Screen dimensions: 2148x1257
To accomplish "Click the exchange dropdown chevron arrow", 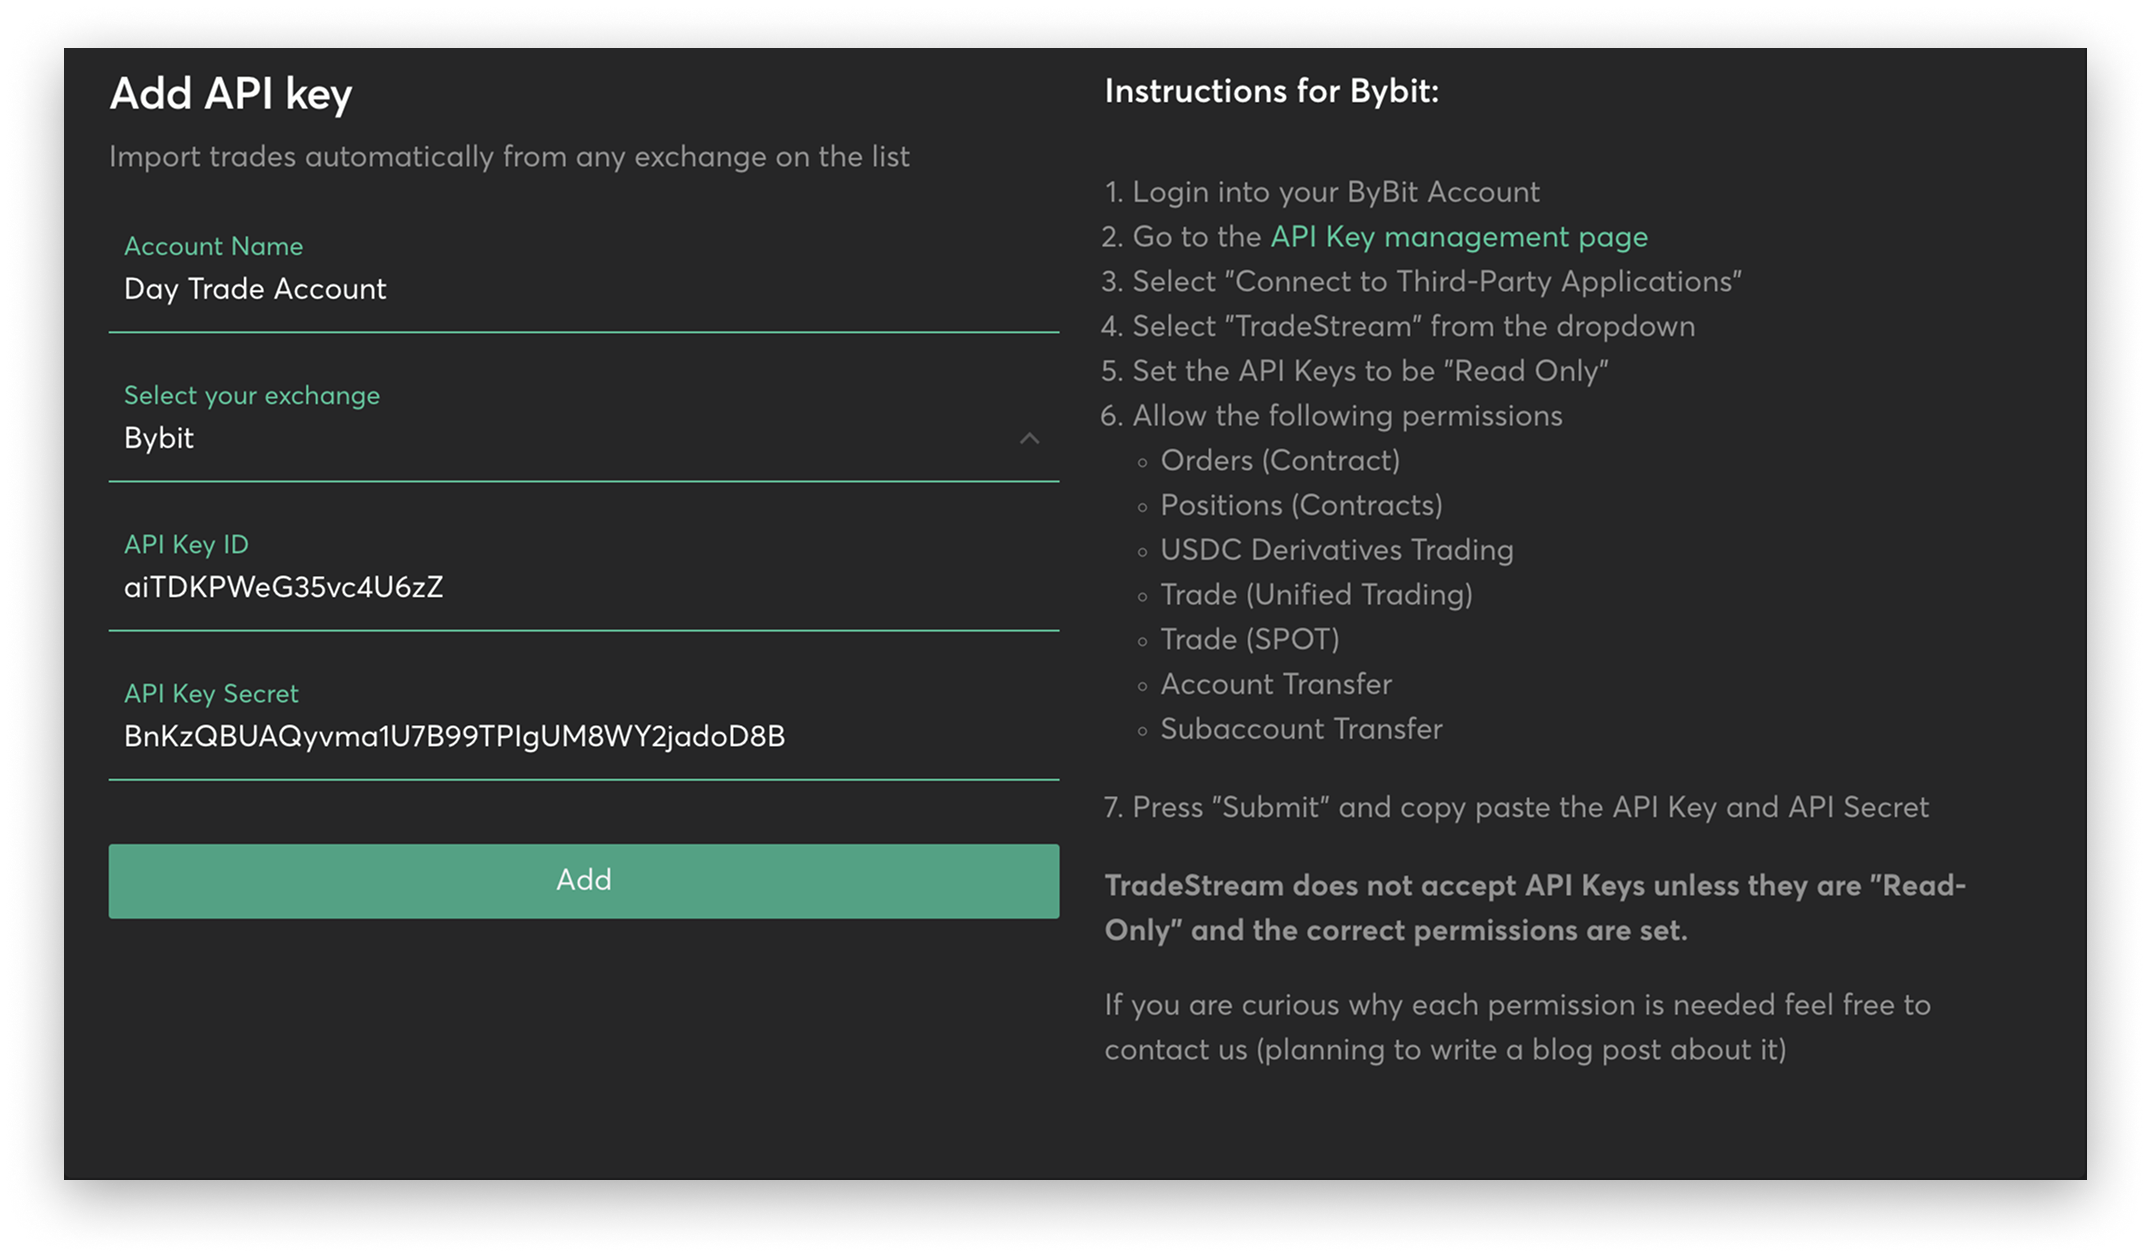I will click(x=1029, y=438).
